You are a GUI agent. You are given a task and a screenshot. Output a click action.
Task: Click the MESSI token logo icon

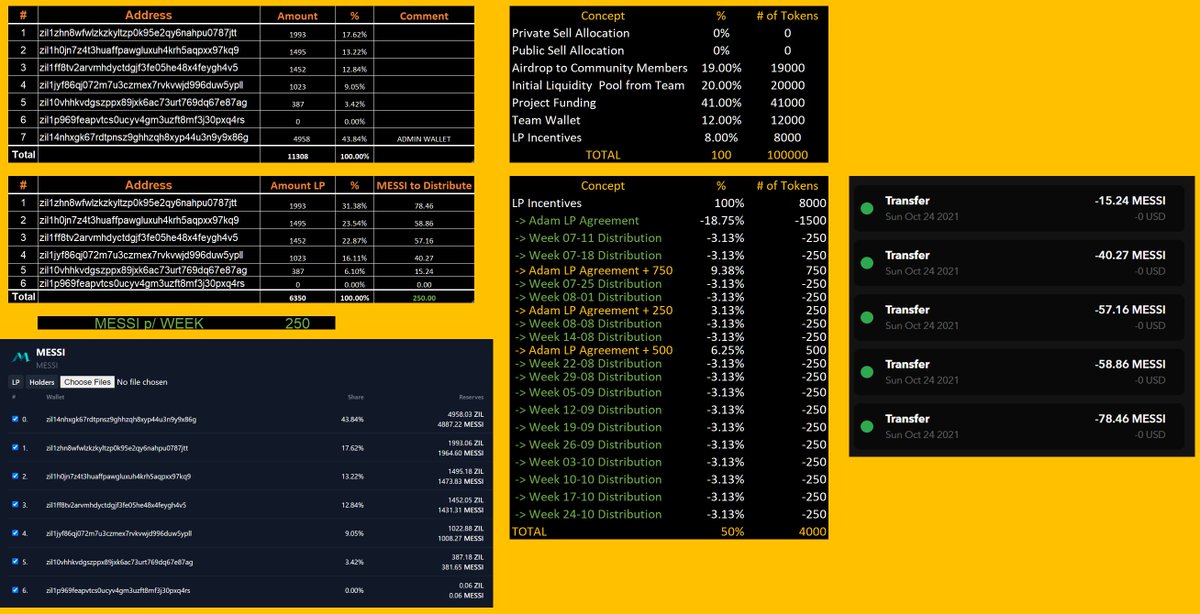coord(19,358)
